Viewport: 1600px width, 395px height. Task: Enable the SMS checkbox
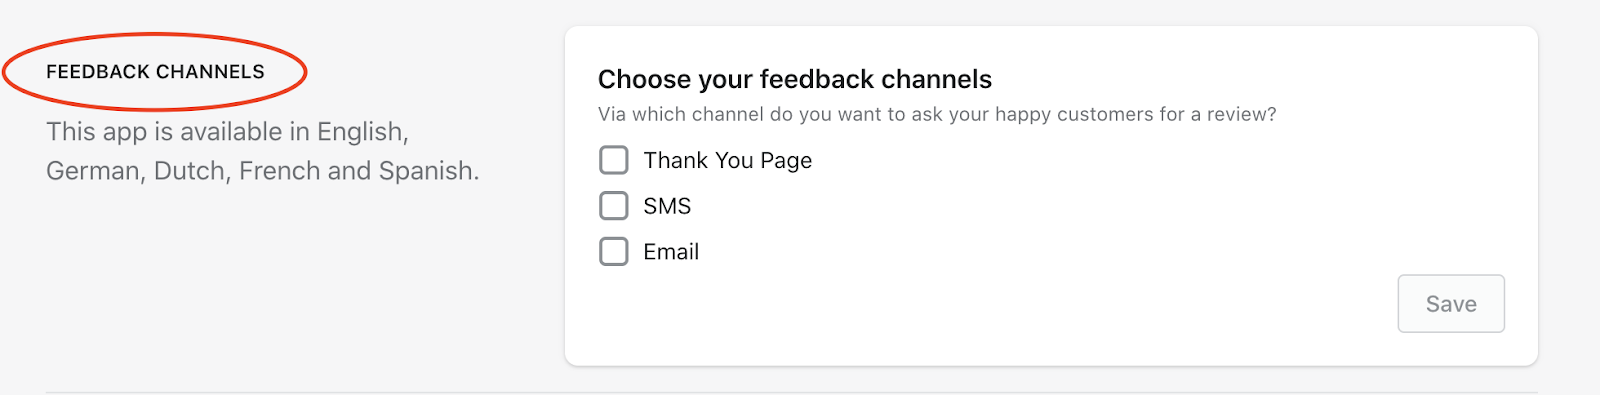coord(614,206)
